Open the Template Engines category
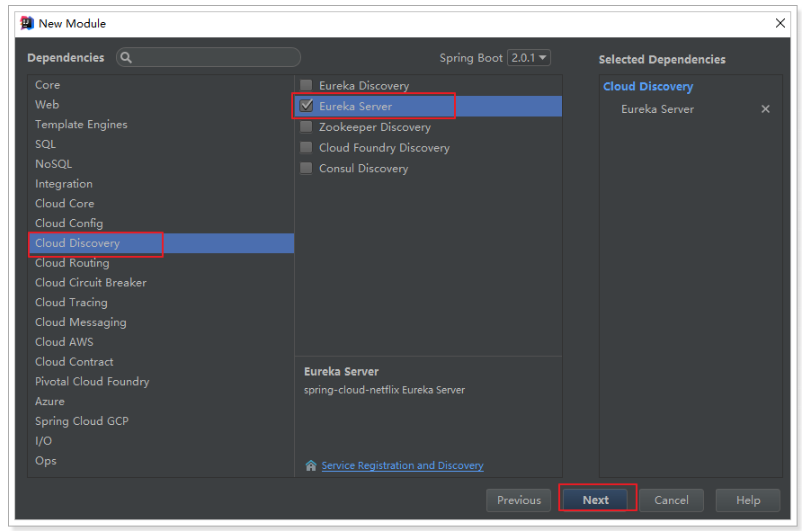The height and width of the screenshot is (531, 804). [x=161, y=125]
